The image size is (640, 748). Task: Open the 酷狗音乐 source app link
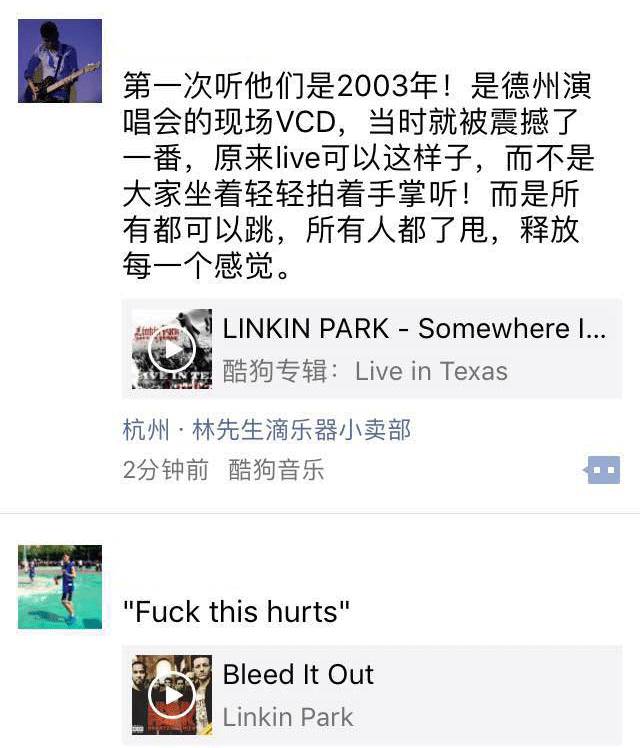(276, 469)
